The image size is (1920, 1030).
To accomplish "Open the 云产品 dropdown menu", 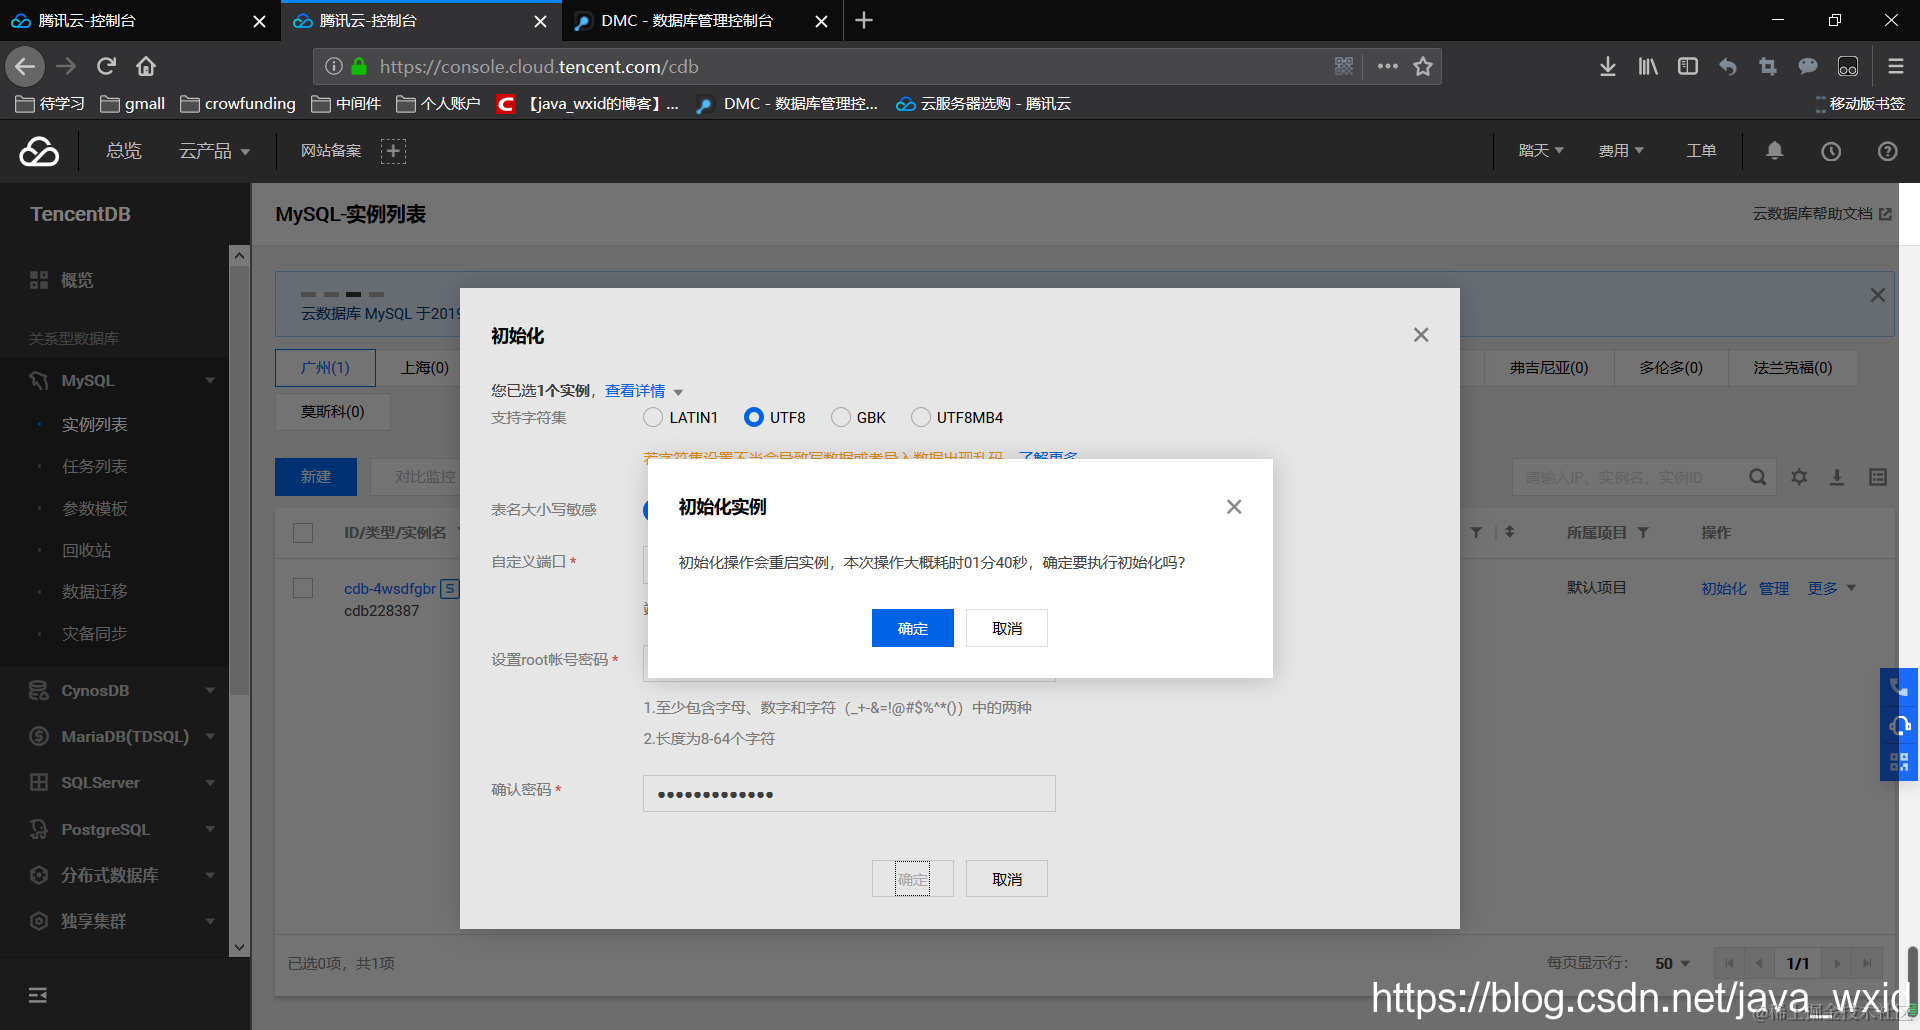I will pos(214,151).
